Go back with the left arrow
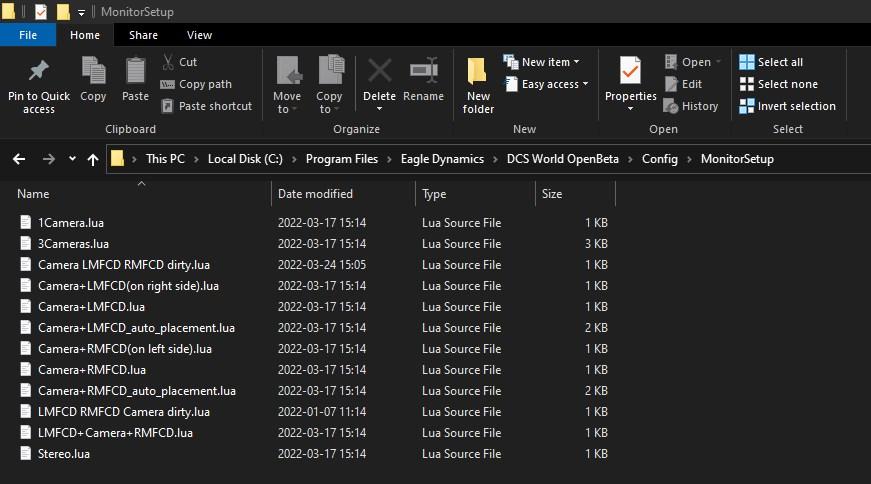 point(19,159)
